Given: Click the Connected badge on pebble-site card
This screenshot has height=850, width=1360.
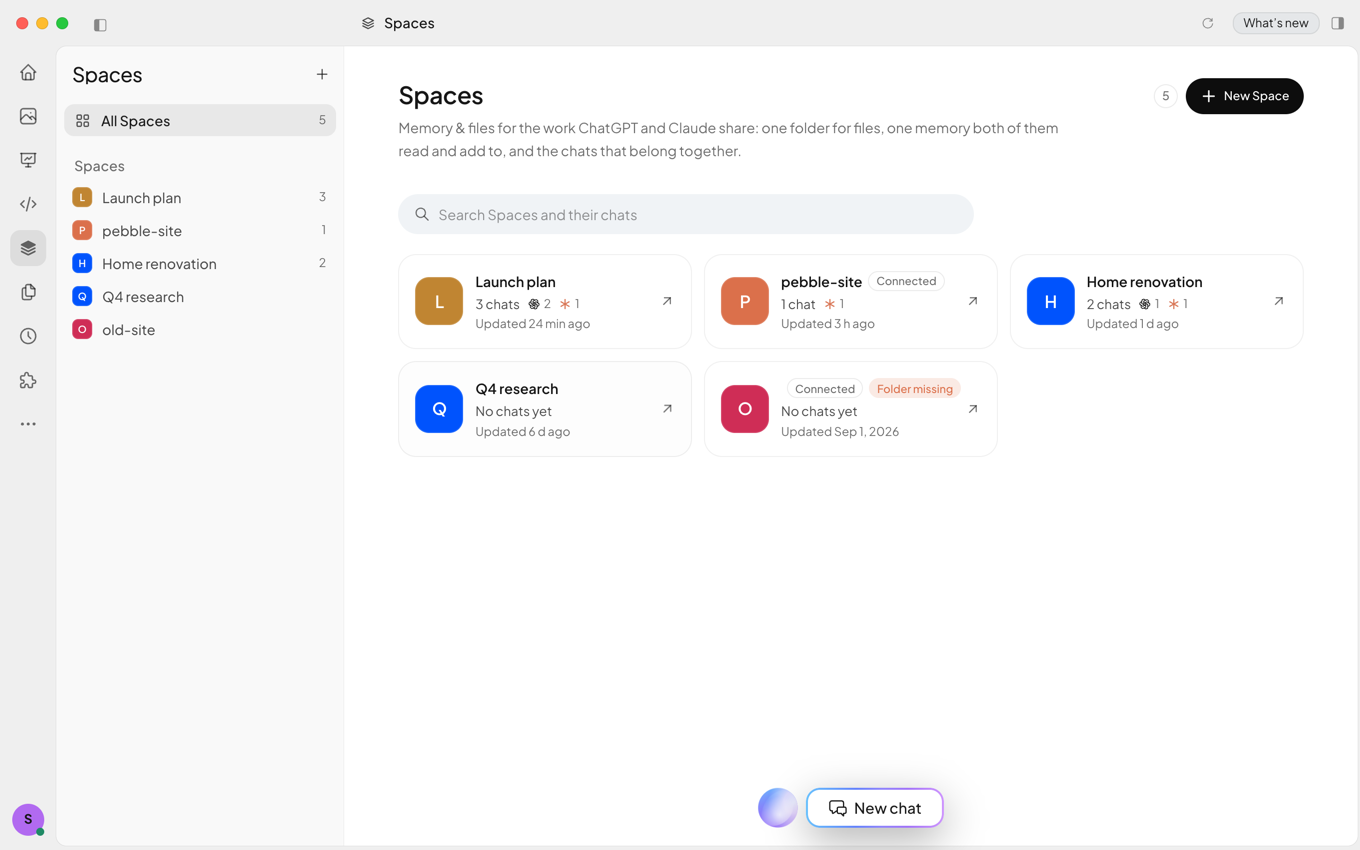Looking at the screenshot, I should (x=906, y=281).
